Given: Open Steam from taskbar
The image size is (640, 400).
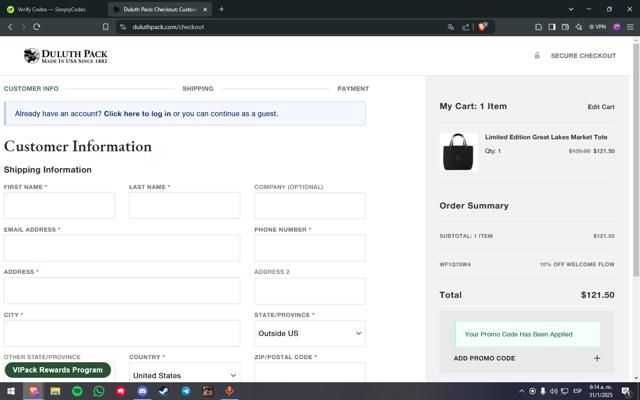Looking at the screenshot, I should (x=164, y=391).
